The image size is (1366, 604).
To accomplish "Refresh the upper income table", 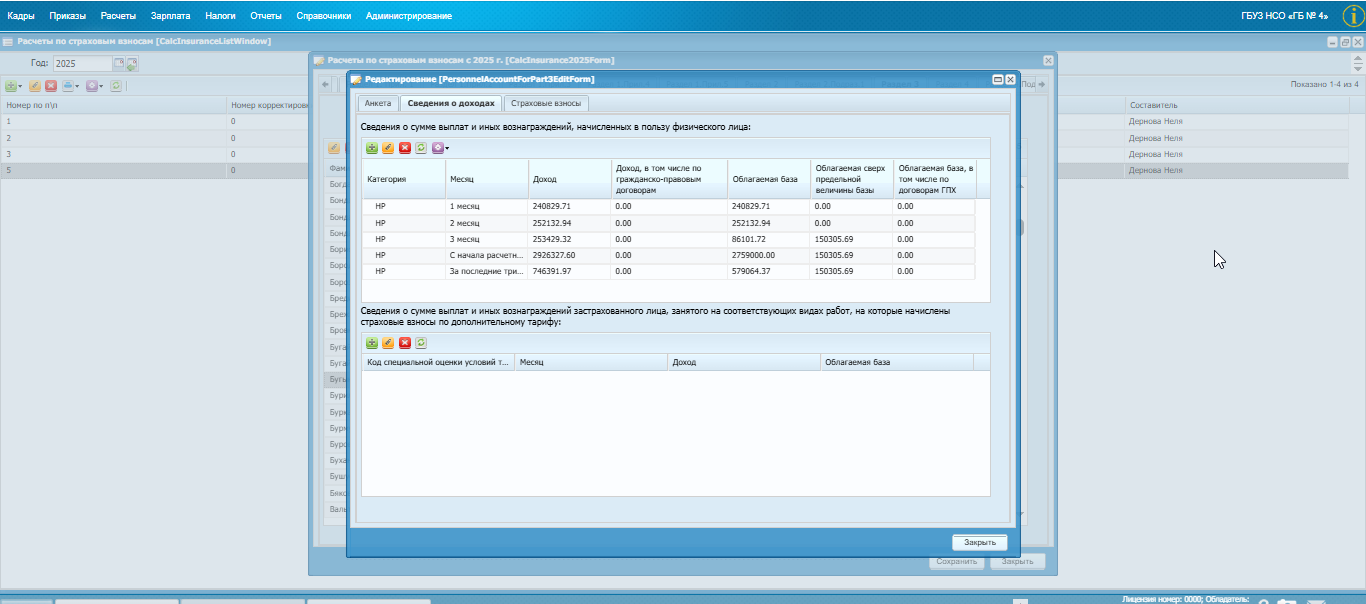I will [x=421, y=148].
